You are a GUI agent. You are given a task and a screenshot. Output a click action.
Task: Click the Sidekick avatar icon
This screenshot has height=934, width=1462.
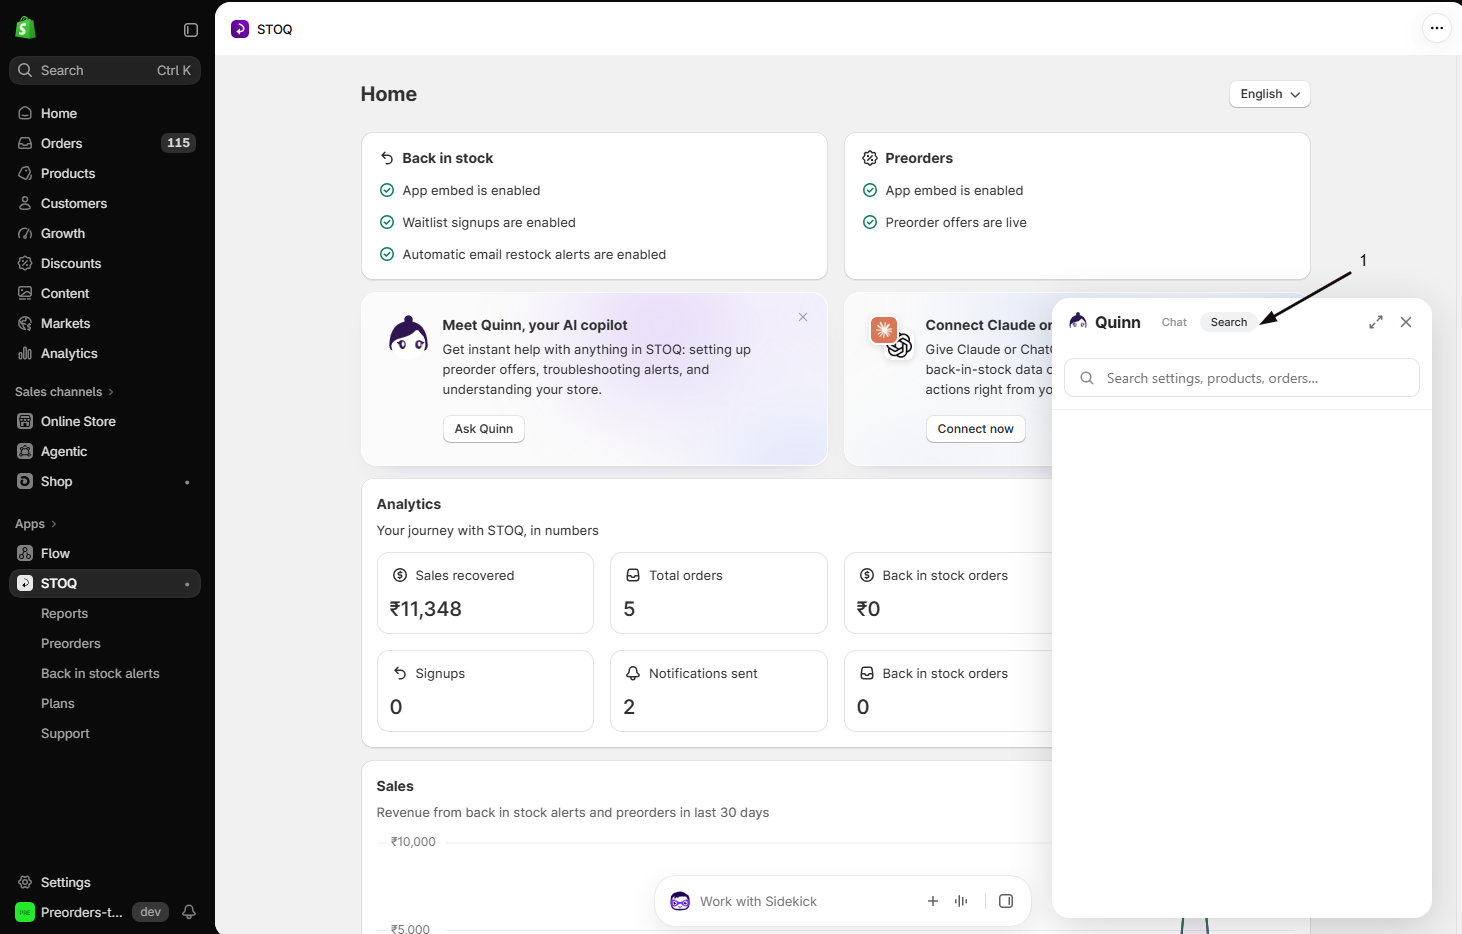point(680,901)
